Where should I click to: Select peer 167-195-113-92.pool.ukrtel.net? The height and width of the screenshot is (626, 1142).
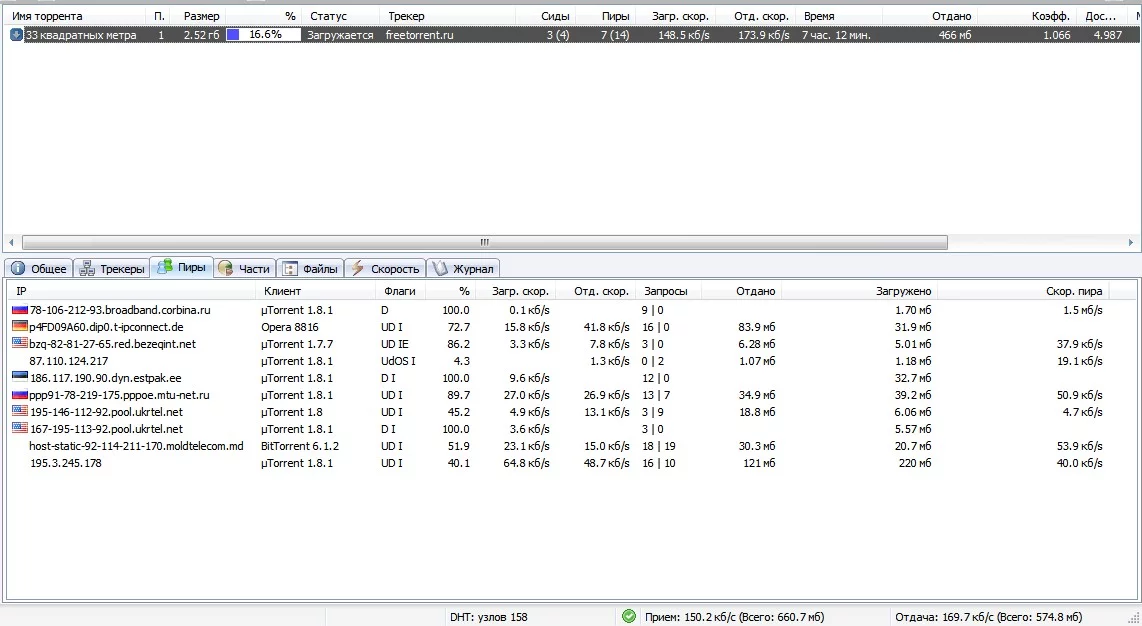tap(106, 429)
